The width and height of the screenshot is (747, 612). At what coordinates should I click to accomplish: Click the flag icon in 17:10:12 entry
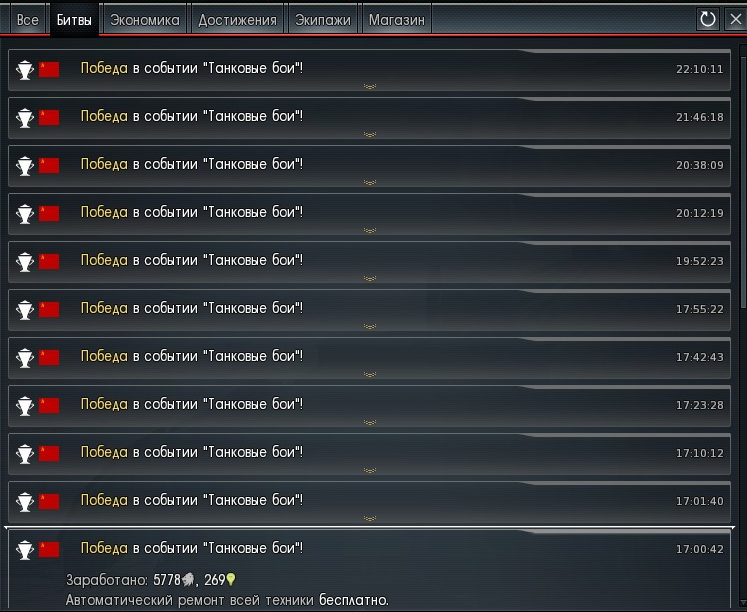click(x=49, y=453)
